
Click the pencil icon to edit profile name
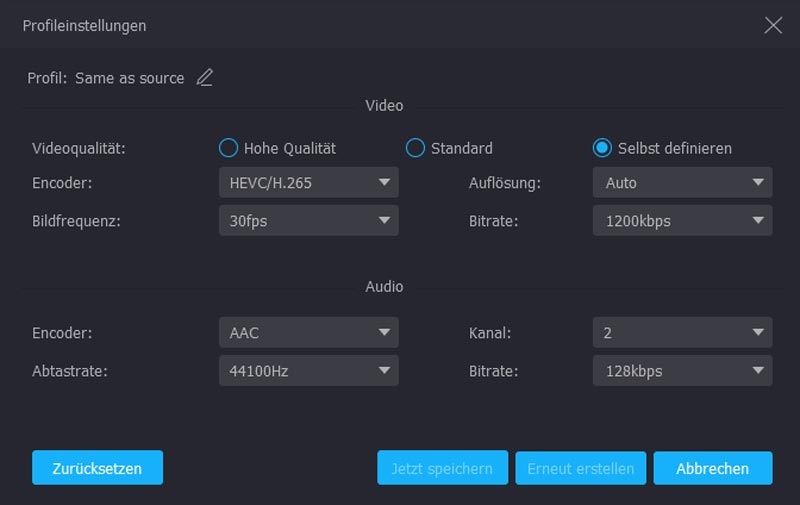[205, 78]
